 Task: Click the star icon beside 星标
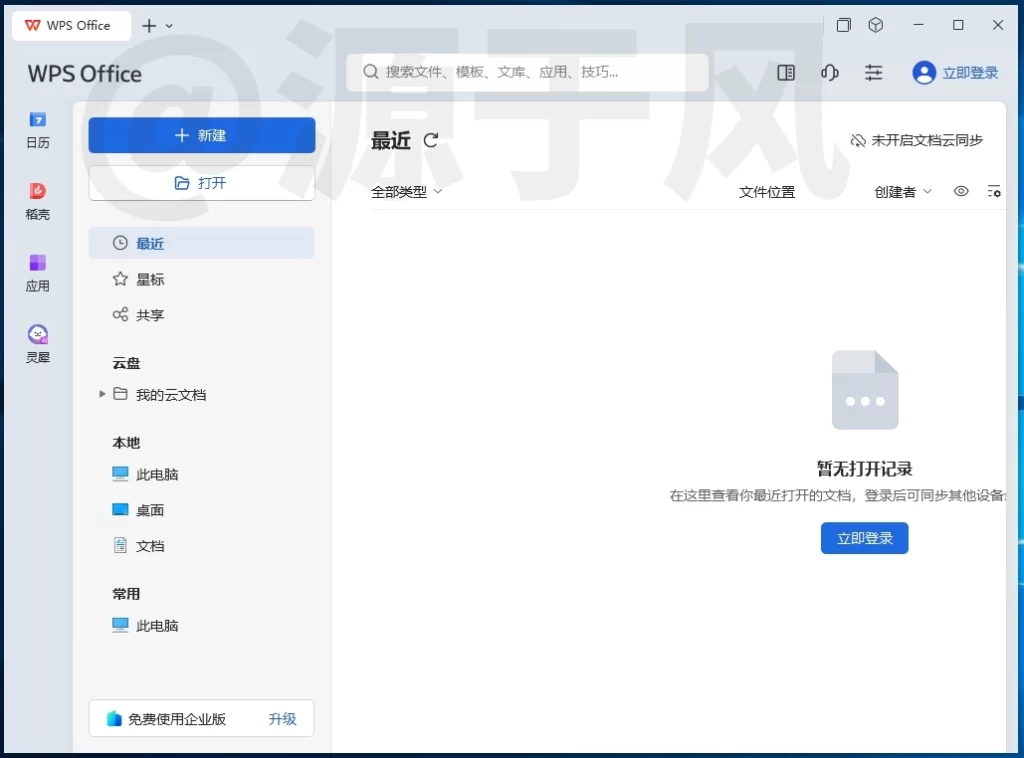tap(120, 279)
